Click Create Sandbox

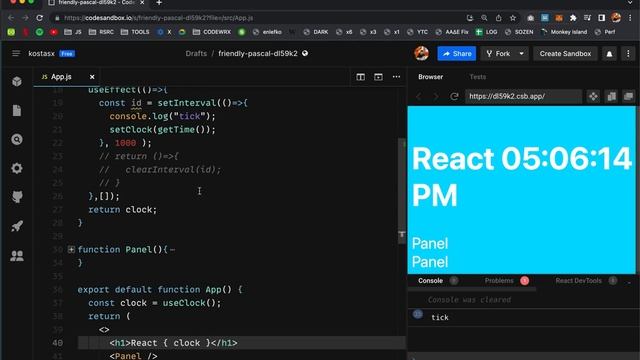565,53
